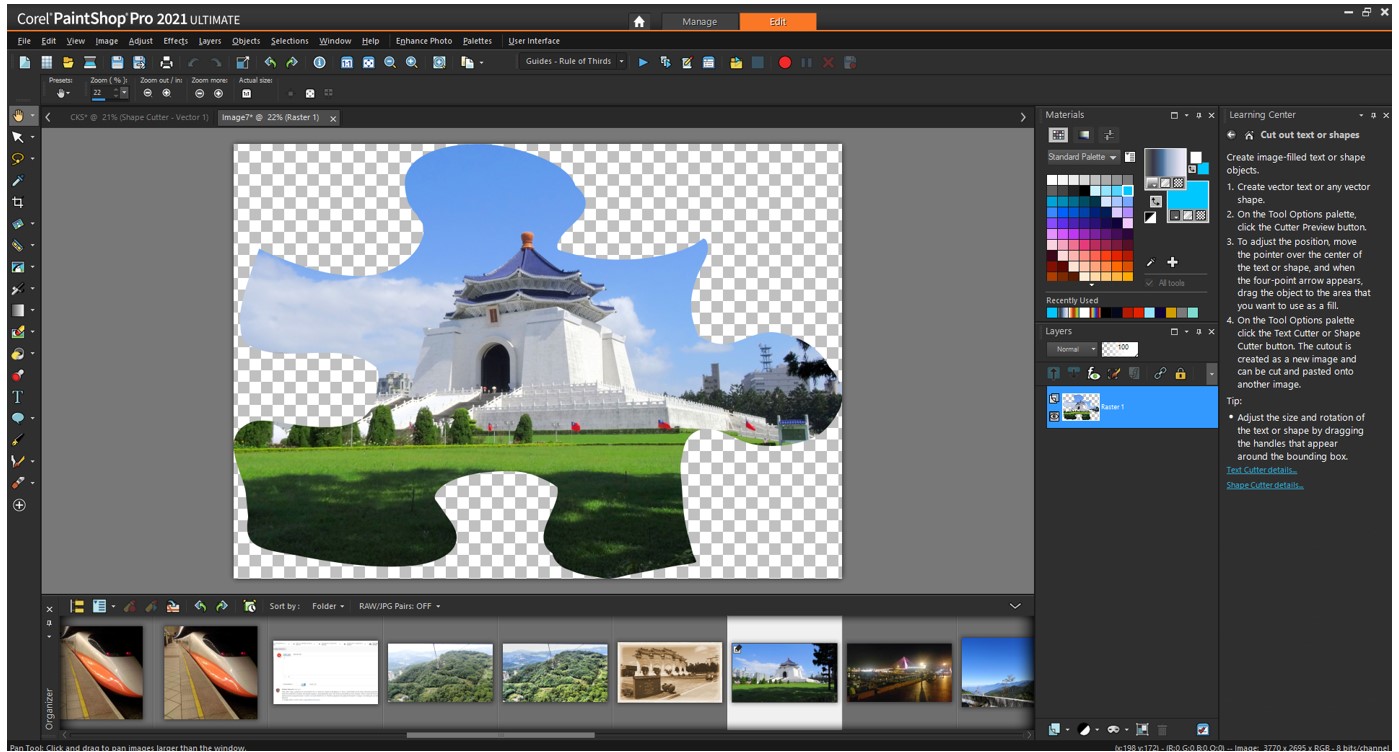This screenshot has height=752, width=1399.
Task: Start script recording with red button
Action: 784,62
